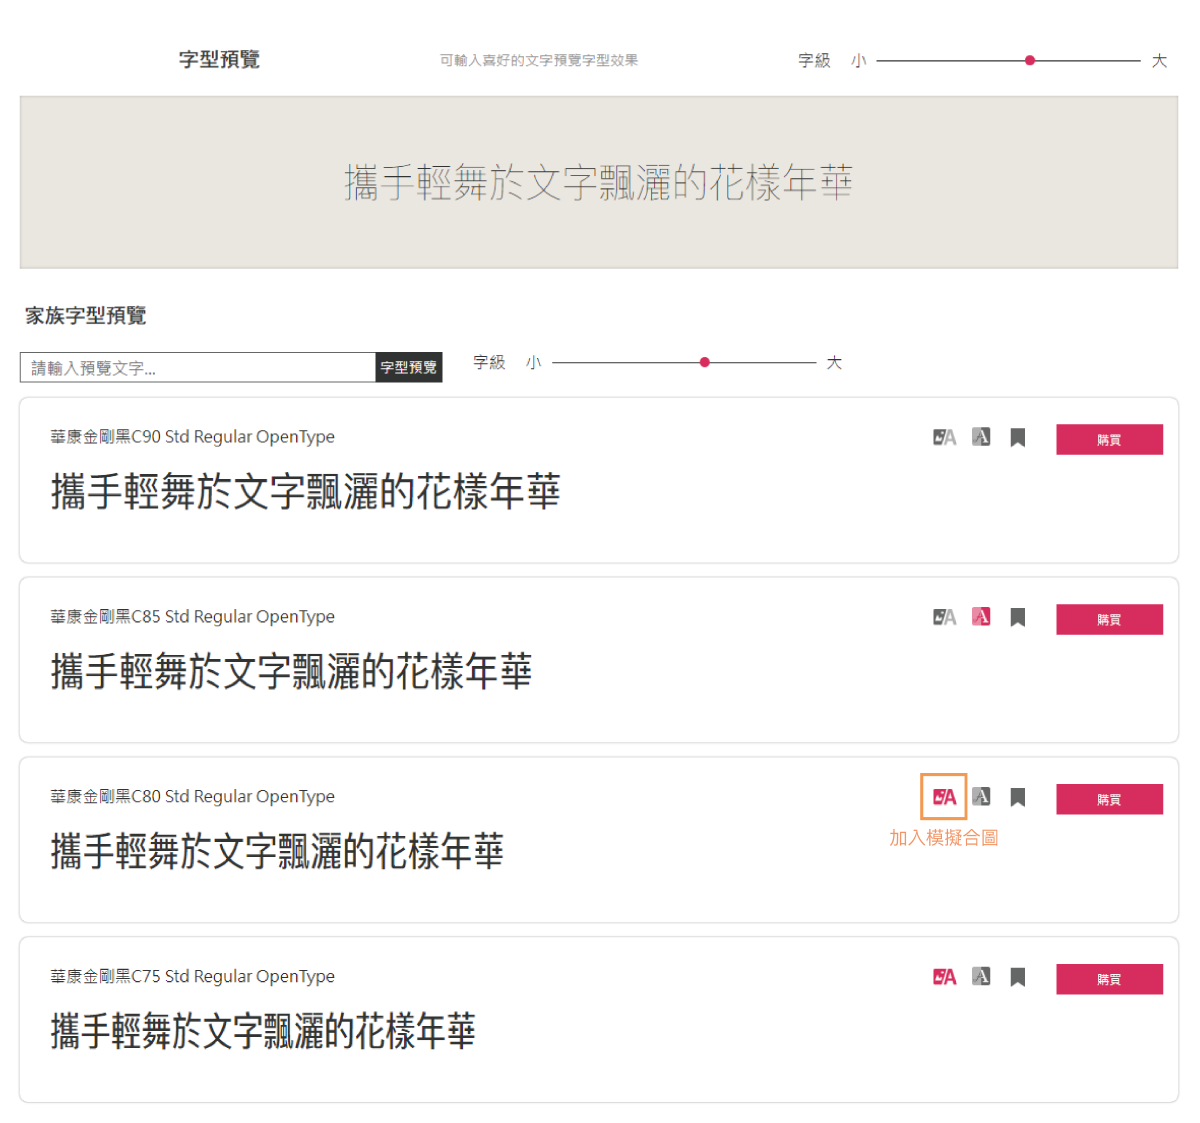1200x1123 pixels.
Task: Click the C75 sample text preview line
Action: [x=263, y=1031]
